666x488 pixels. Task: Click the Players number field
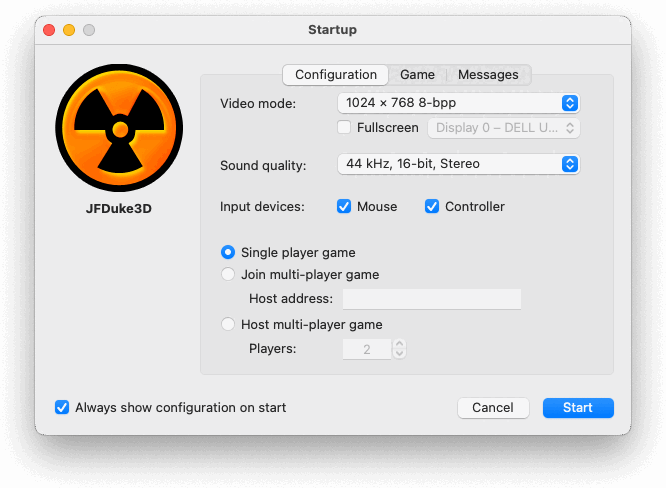[367, 349]
